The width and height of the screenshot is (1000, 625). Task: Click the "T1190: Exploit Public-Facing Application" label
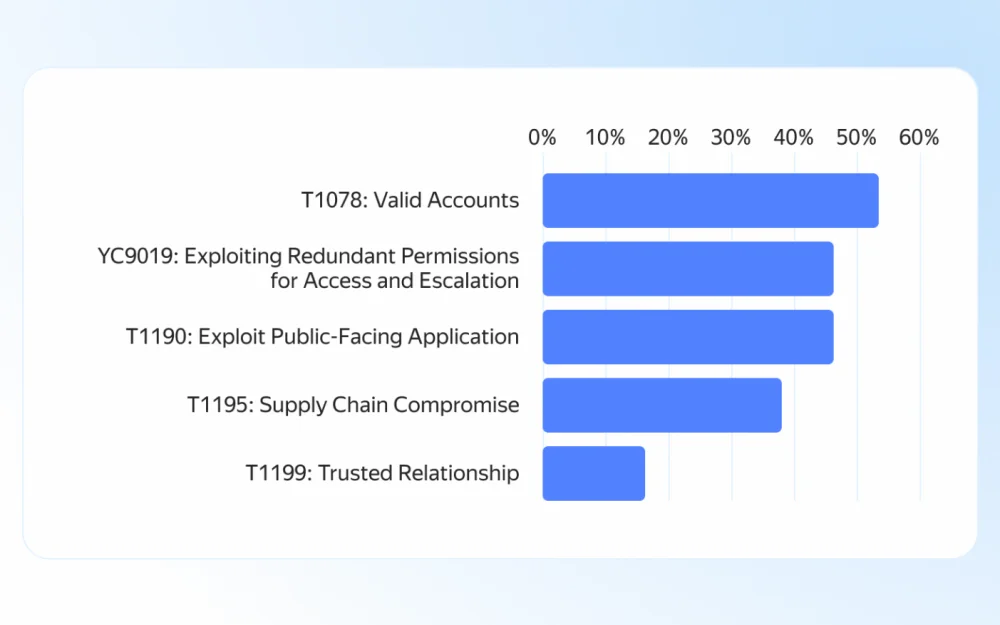tap(322, 337)
